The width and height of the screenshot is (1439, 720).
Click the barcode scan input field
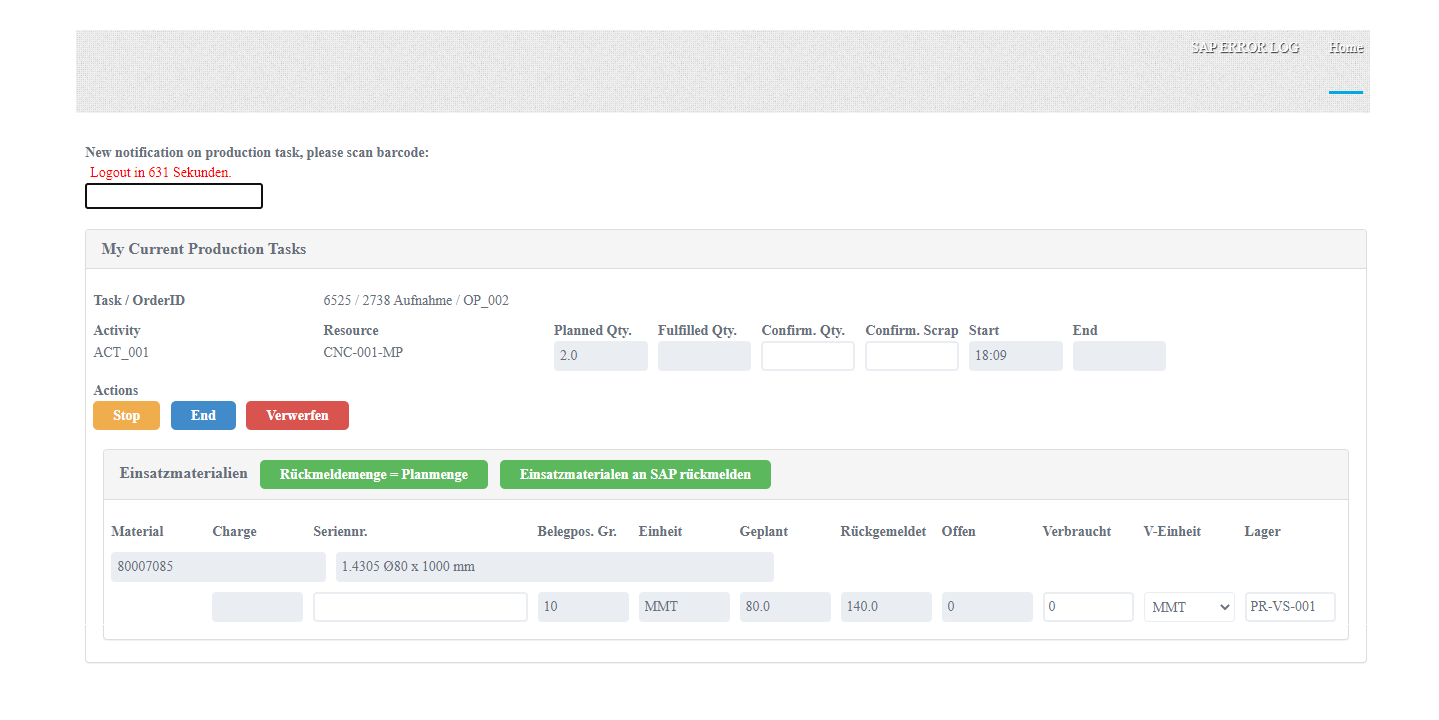point(174,196)
